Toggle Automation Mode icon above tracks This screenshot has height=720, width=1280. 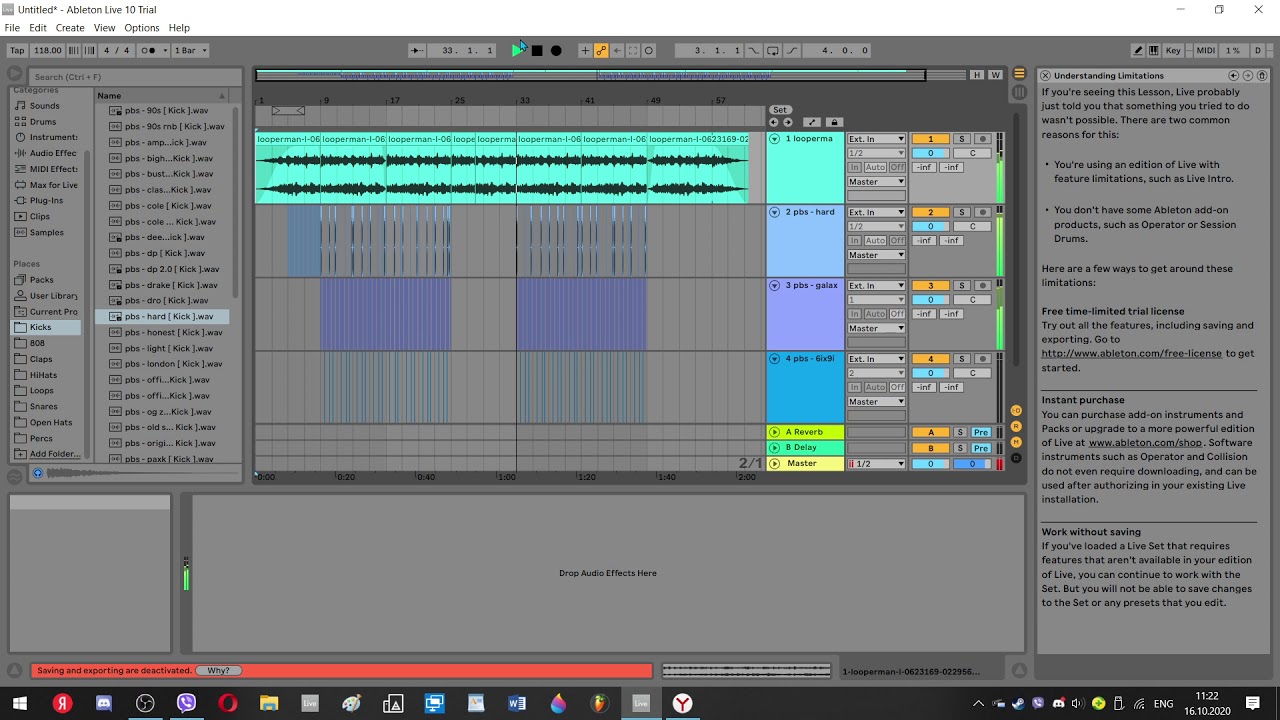tap(812, 122)
